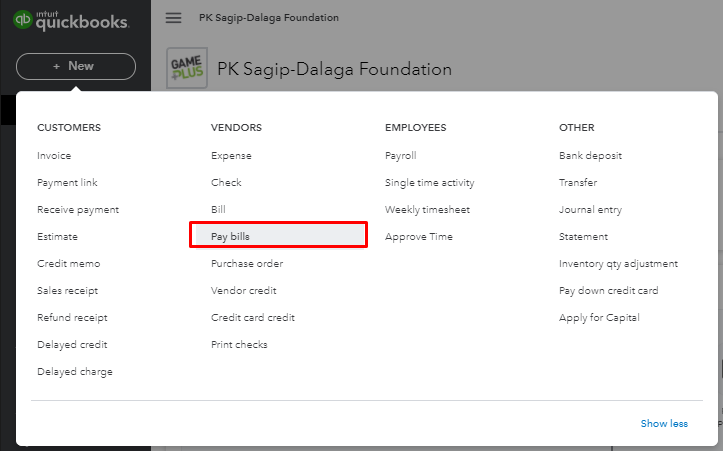
Task: Click Purchase order menu item
Action: (247, 264)
